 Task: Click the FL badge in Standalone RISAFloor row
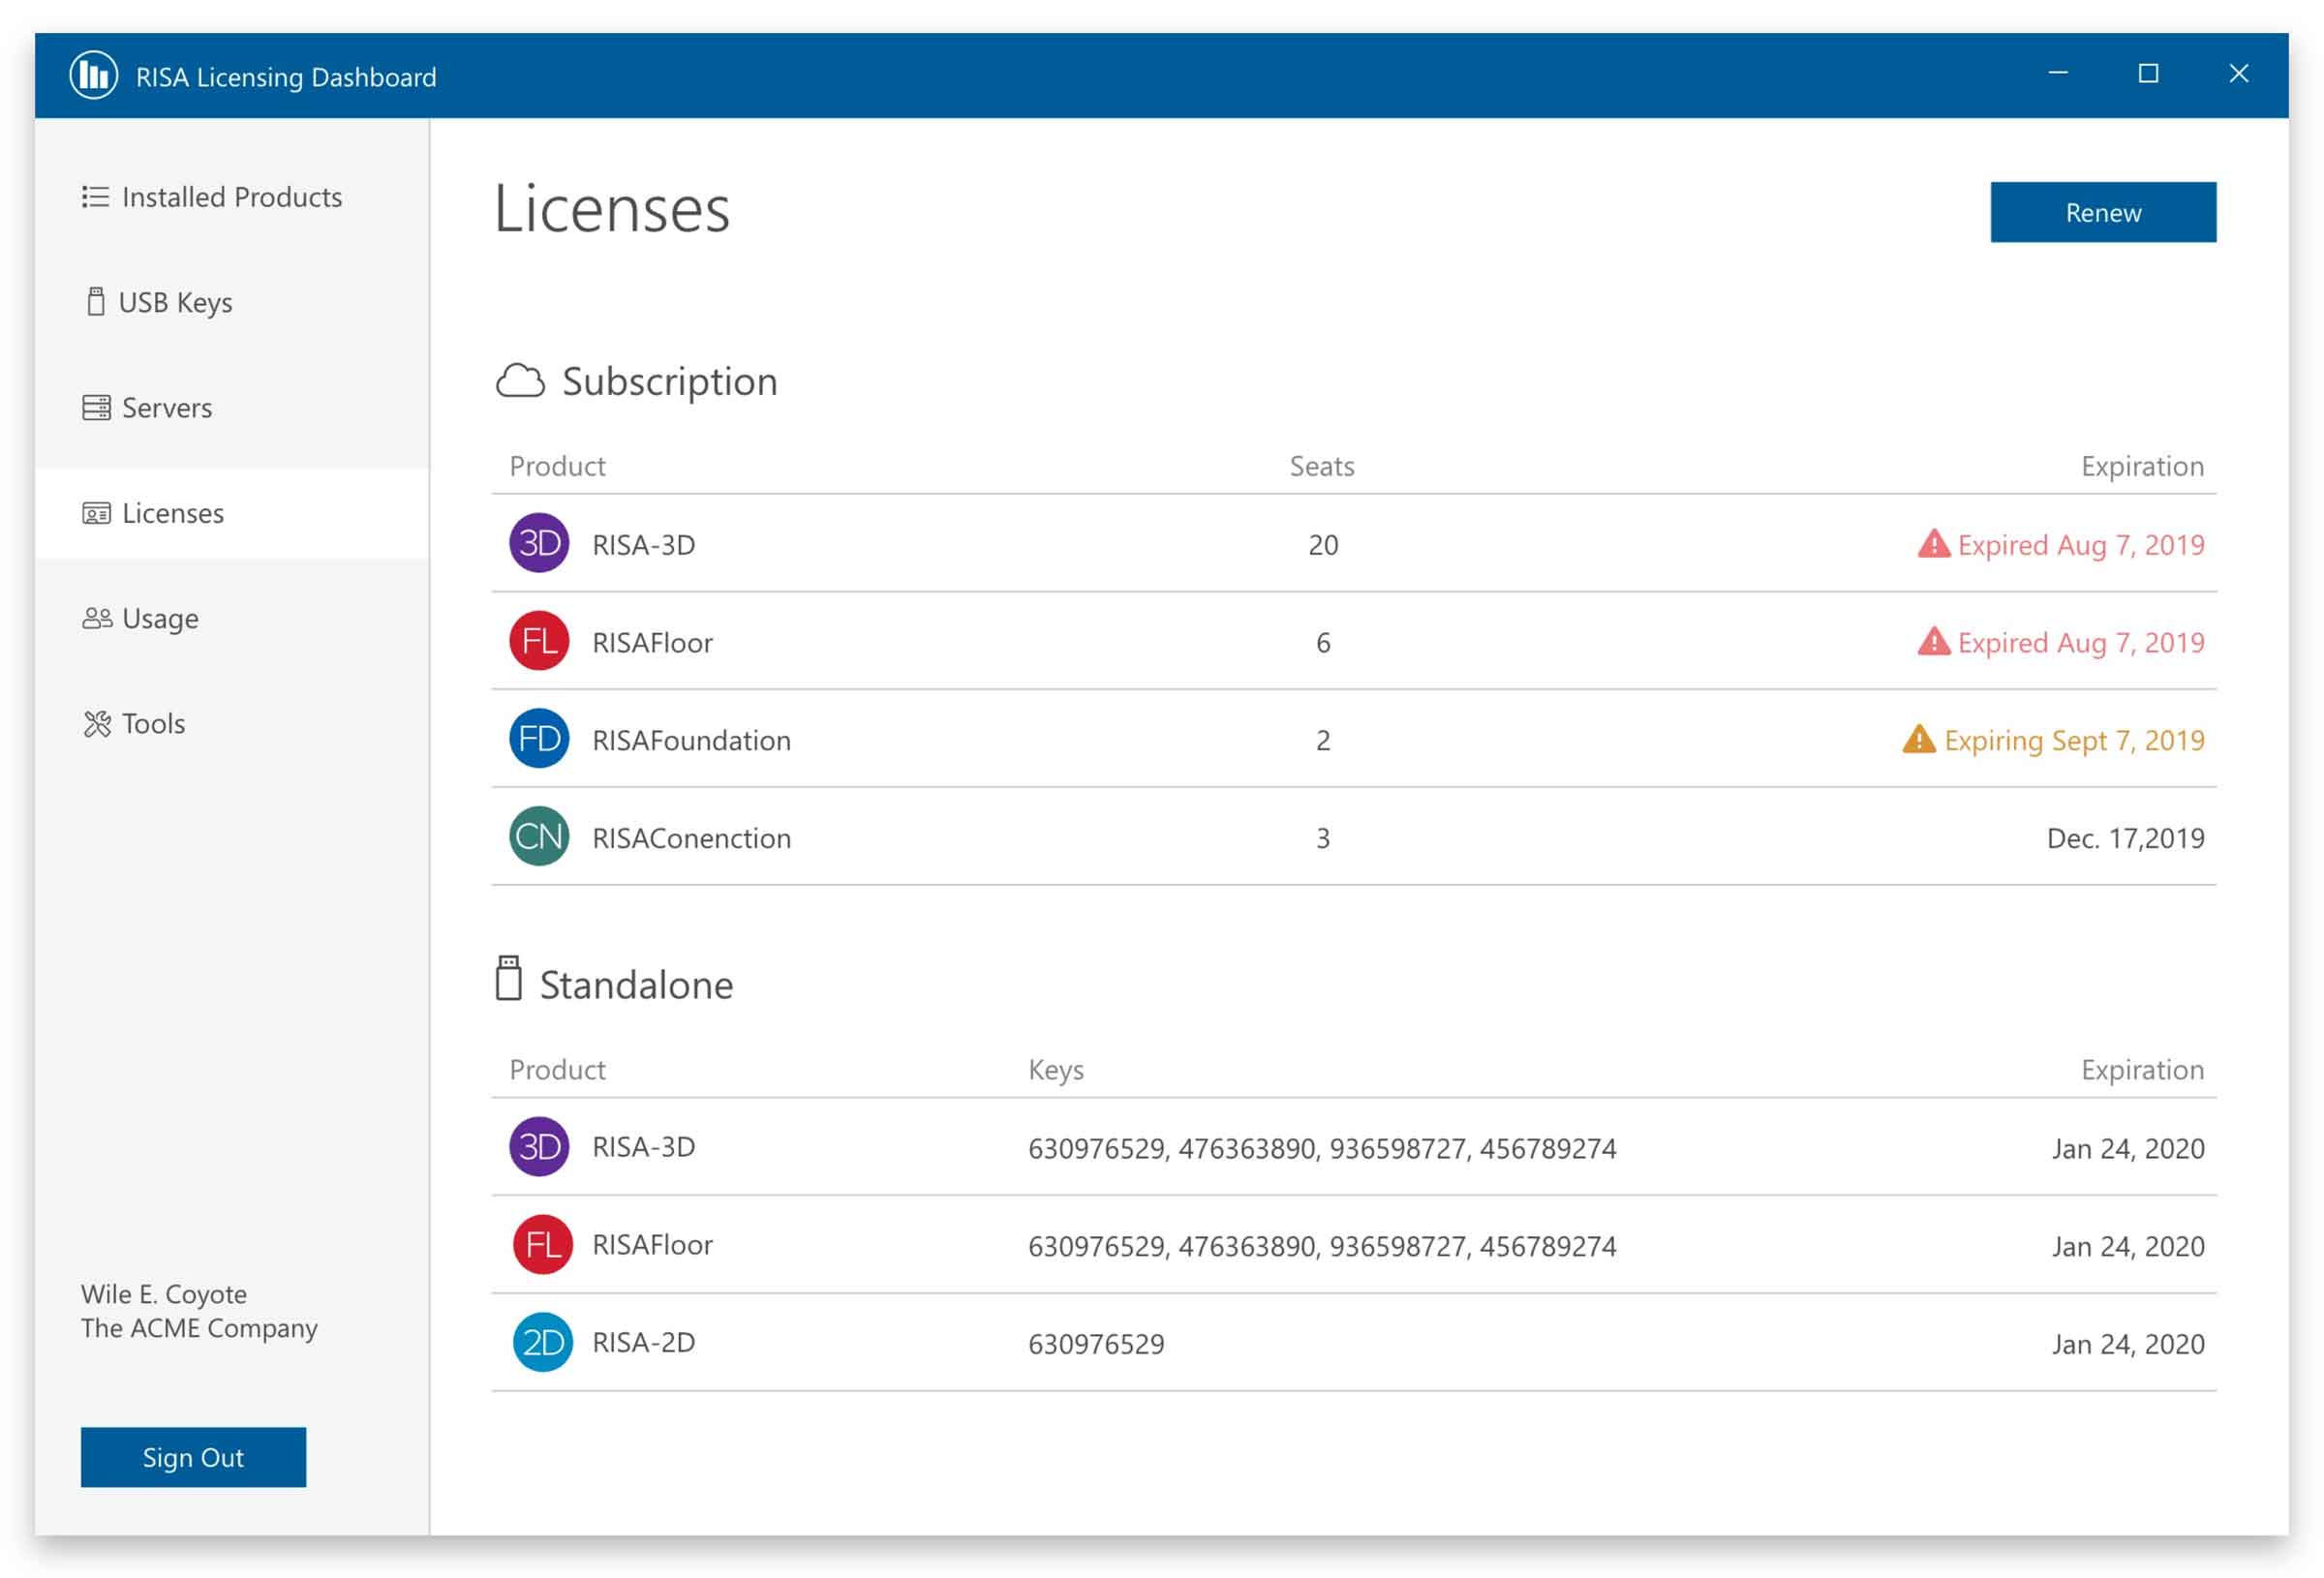[543, 1245]
